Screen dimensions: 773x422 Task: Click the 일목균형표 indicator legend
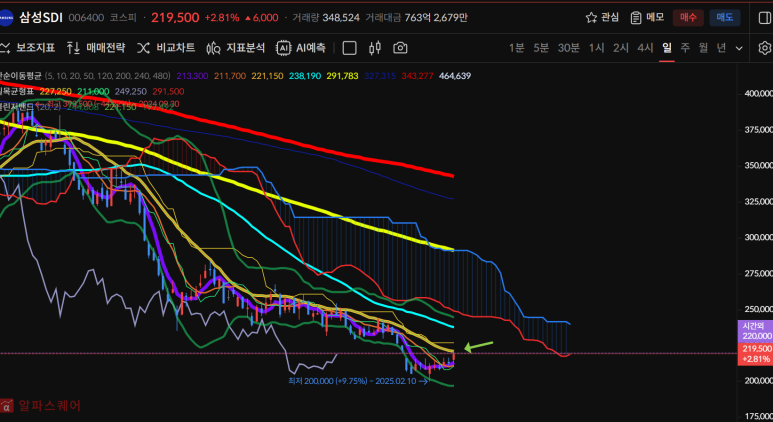(x=17, y=92)
